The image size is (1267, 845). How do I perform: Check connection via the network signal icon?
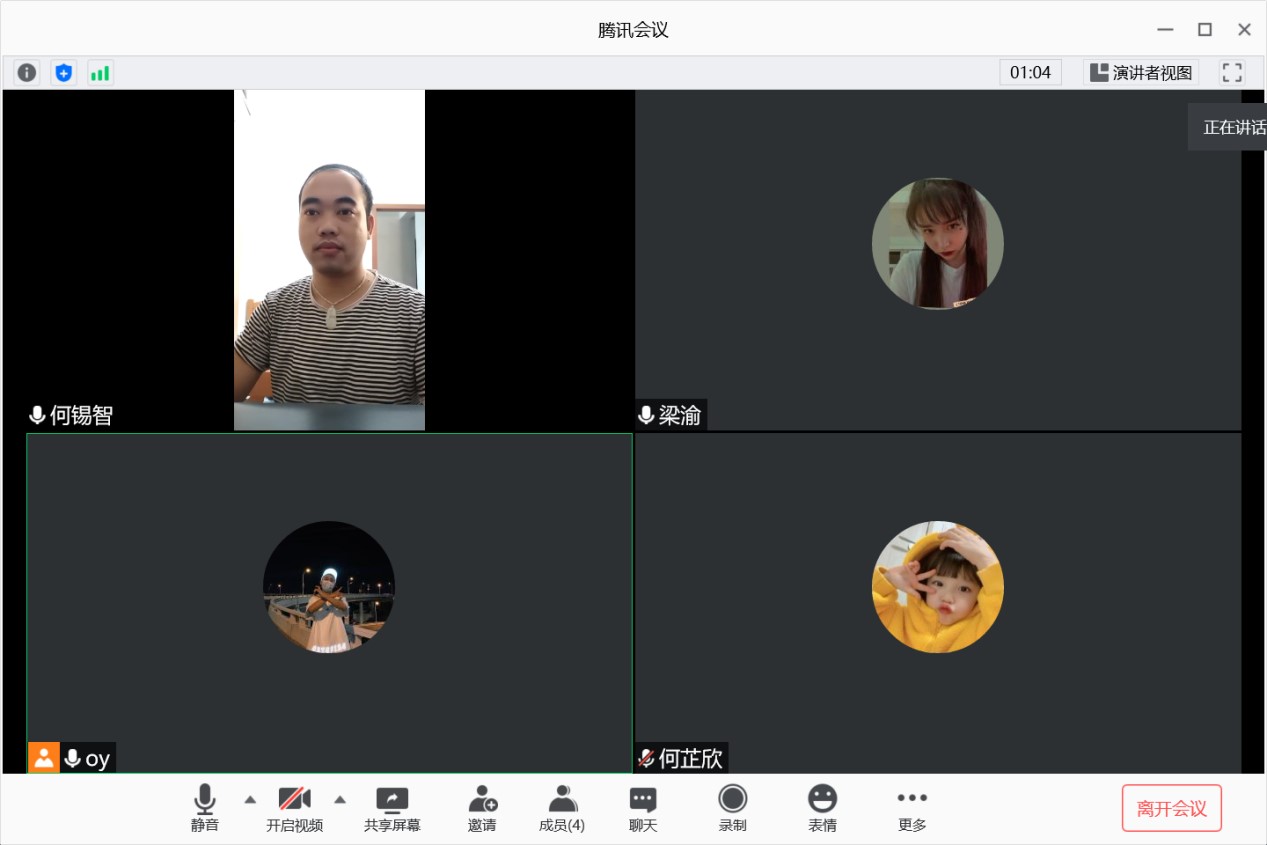pyautogui.click(x=99, y=72)
